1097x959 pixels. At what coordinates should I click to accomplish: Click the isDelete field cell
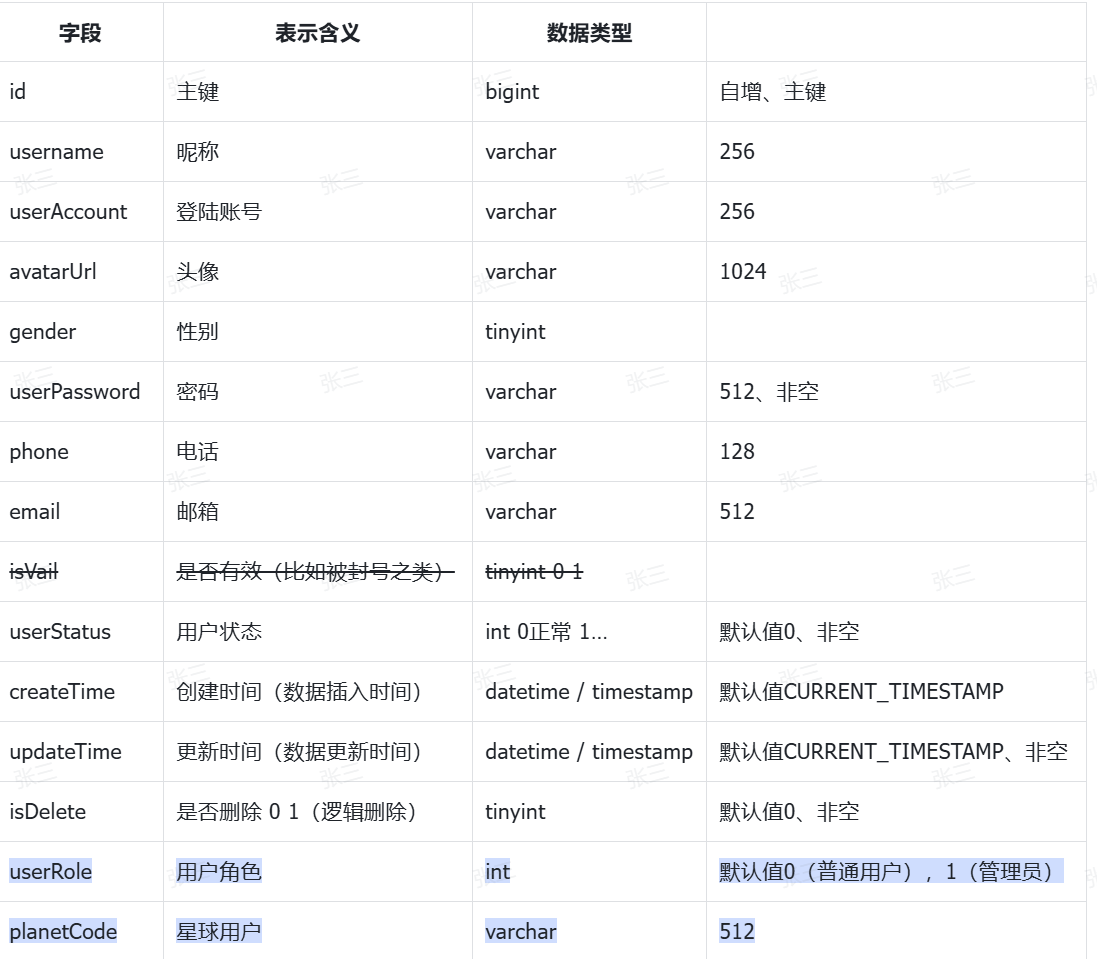pyautogui.click(x=48, y=812)
